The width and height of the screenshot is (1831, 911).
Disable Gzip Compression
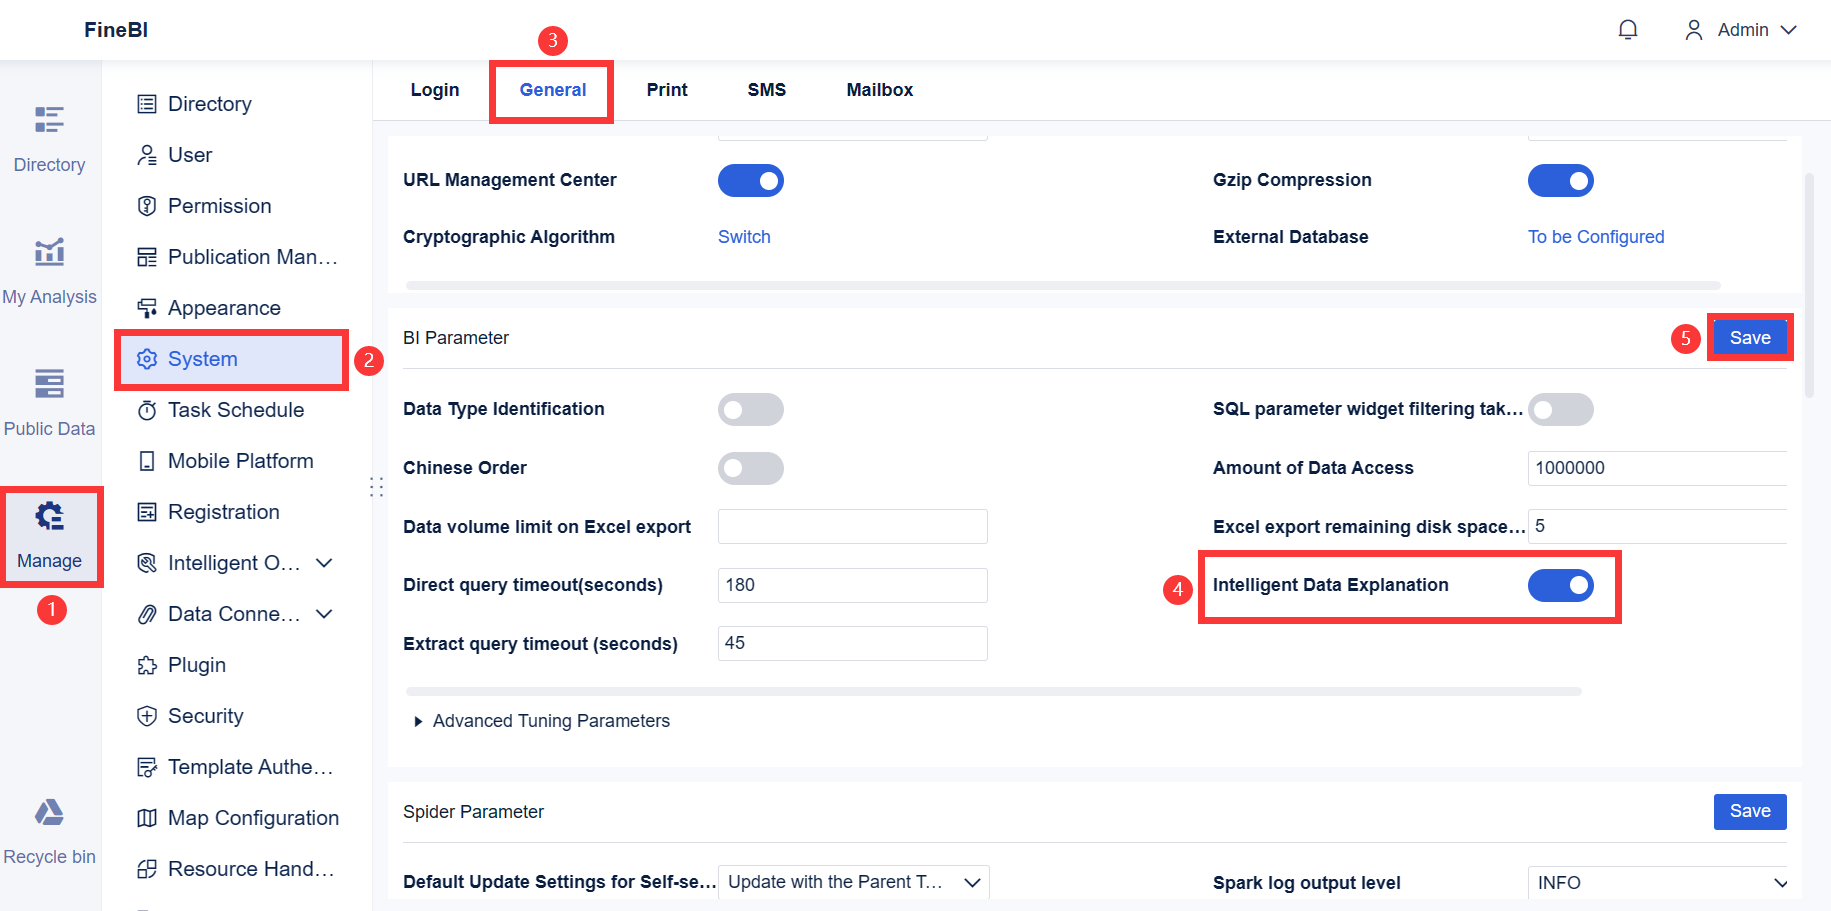1560,180
